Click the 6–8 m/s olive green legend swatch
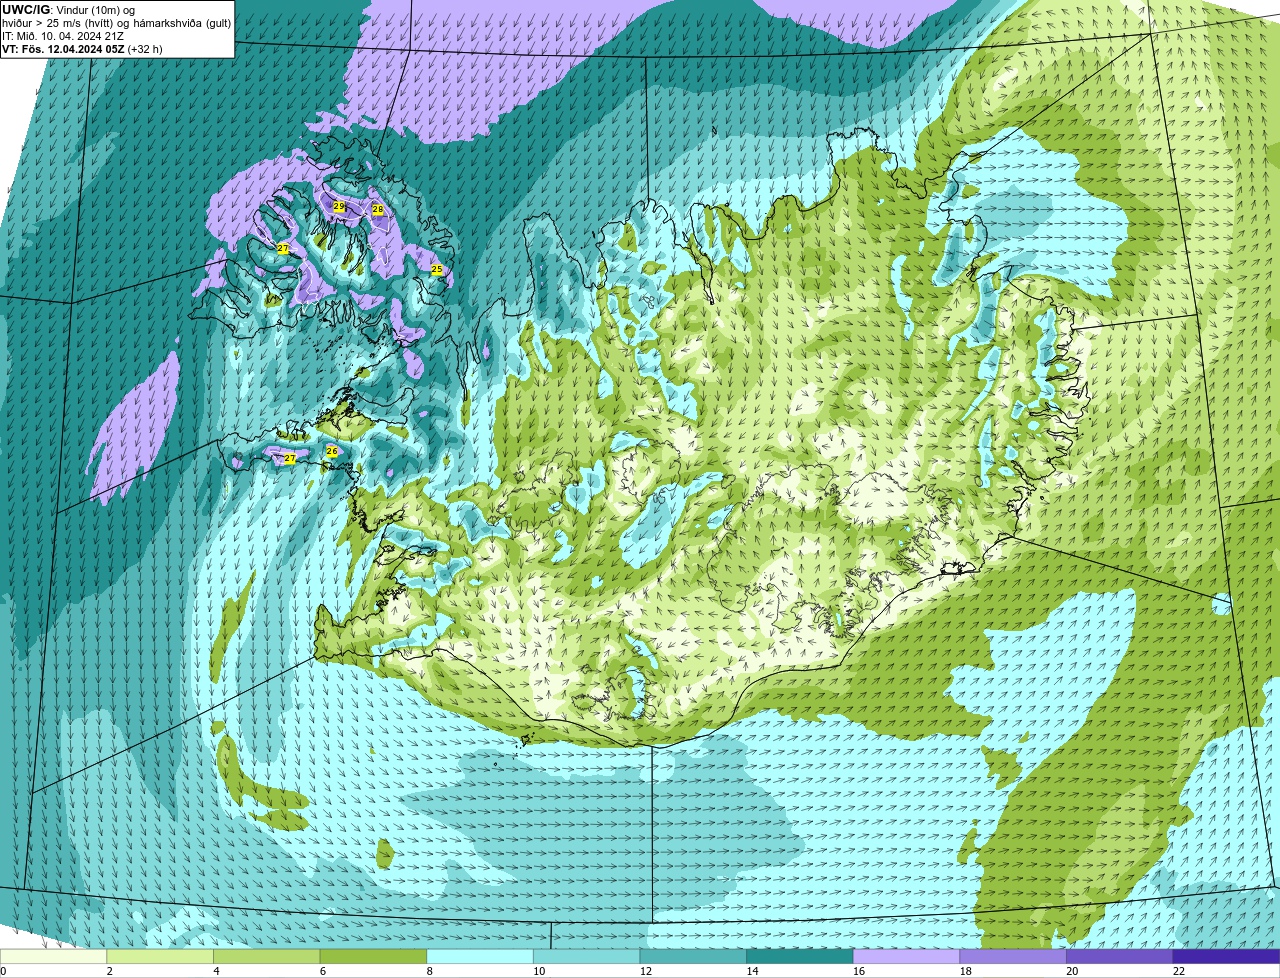The width and height of the screenshot is (1280, 978). coord(373,956)
